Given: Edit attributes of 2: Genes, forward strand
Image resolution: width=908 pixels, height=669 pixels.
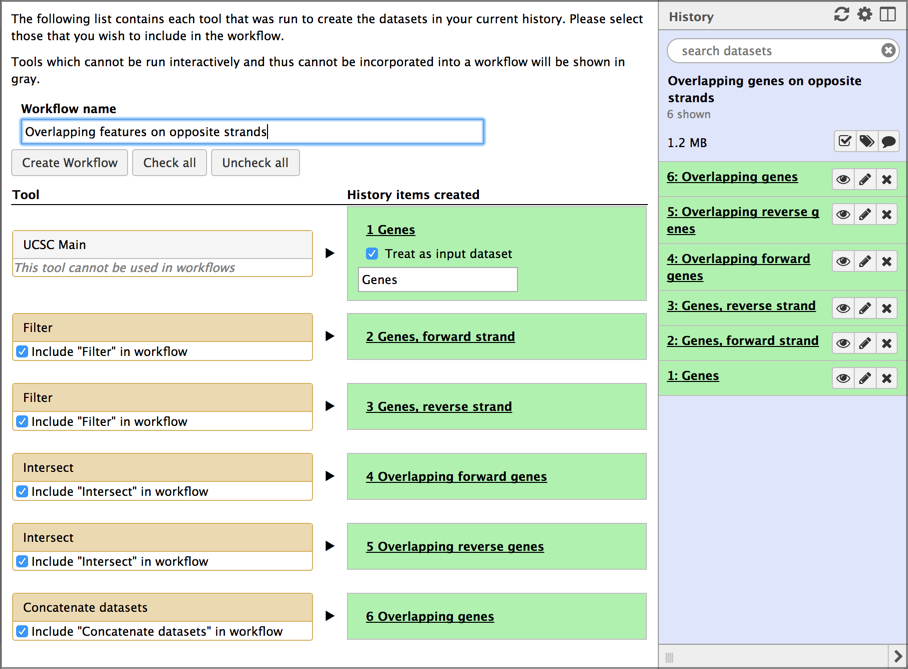Looking at the screenshot, I should 865,343.
